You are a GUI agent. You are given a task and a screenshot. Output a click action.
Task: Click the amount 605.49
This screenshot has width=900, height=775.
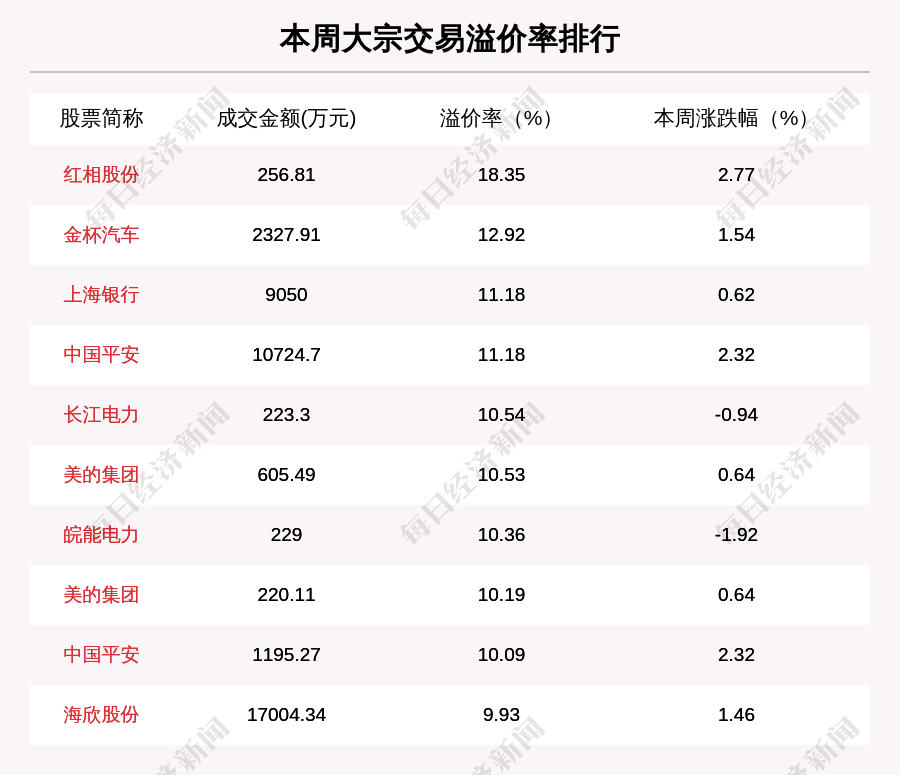[286, 475]
